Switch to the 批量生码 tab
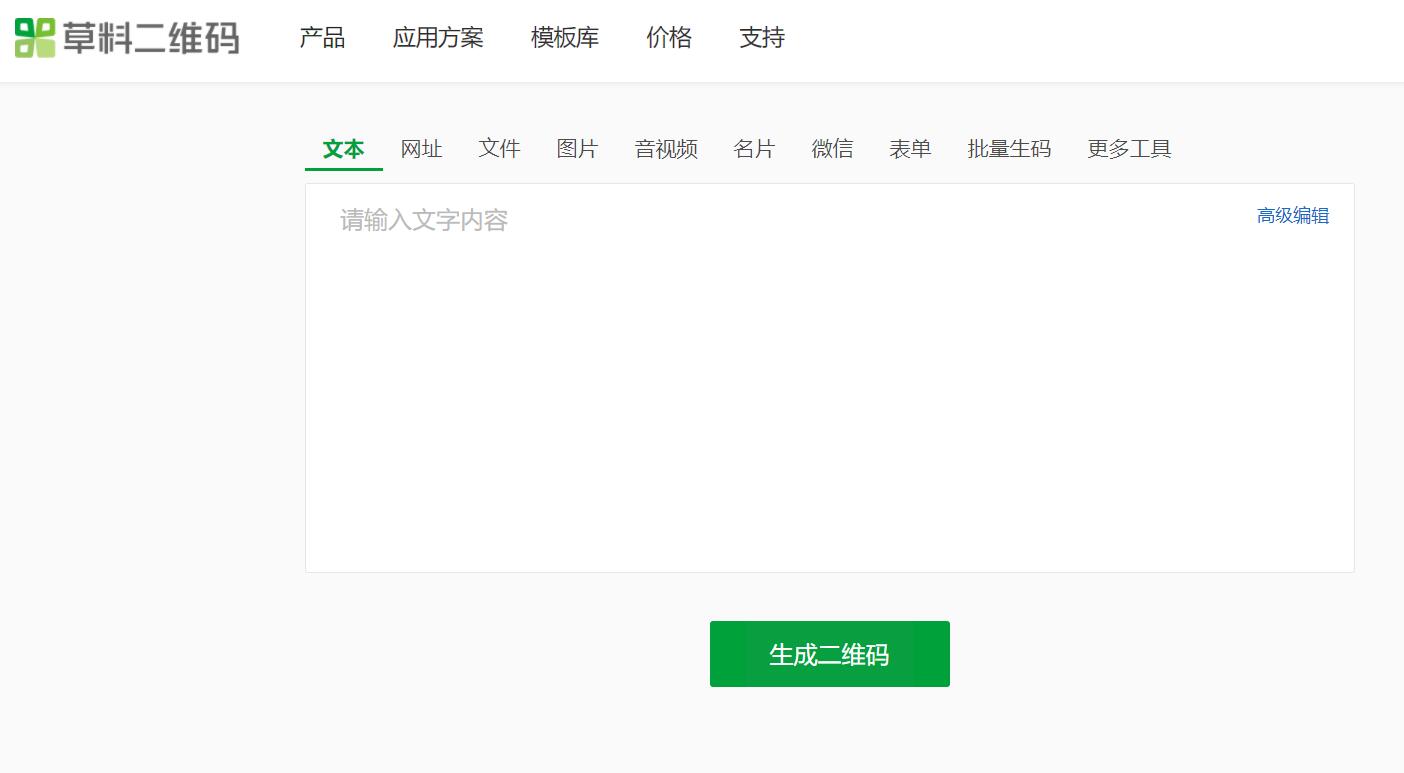This screenshot has width=1404, height=773. [1009, 148]
